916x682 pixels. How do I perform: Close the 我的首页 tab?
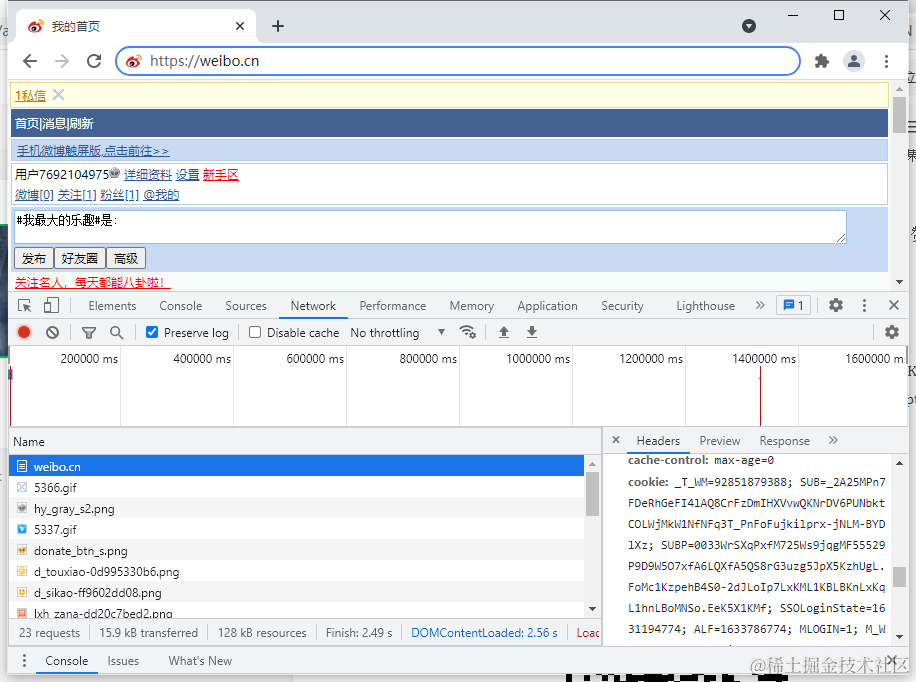[240, 26]
